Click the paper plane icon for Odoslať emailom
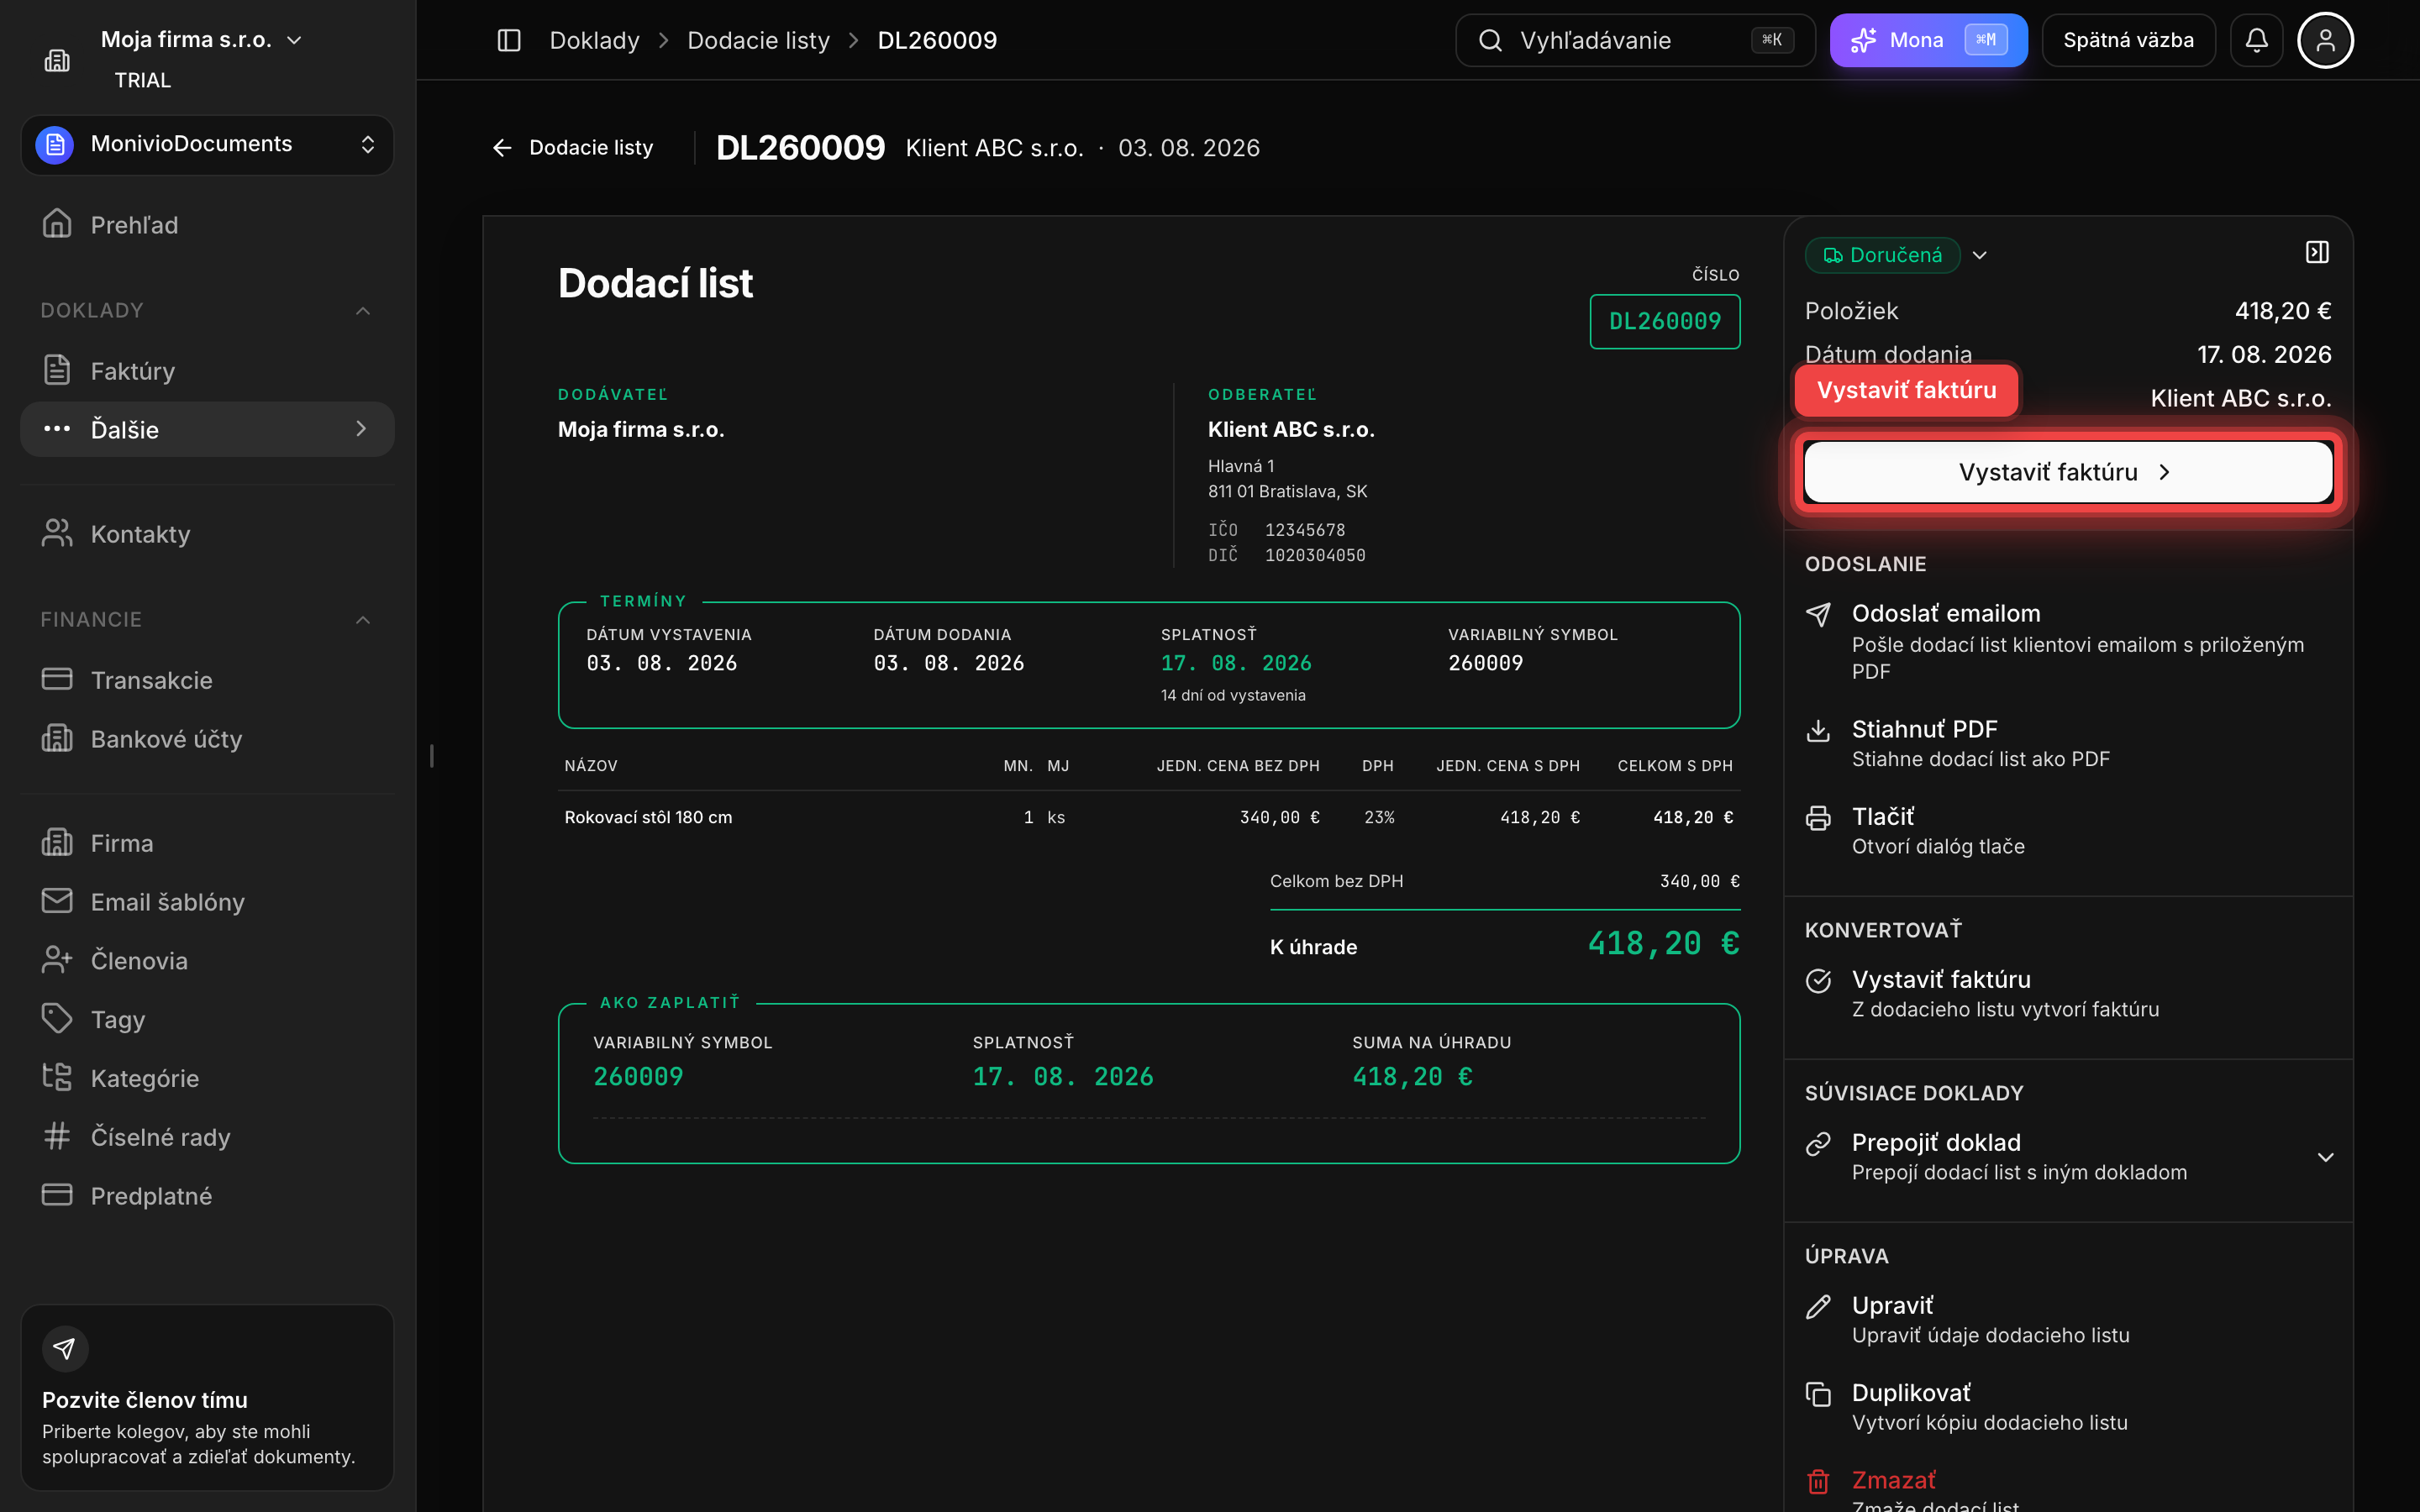2420x1512 pixels. [1818, 614]
